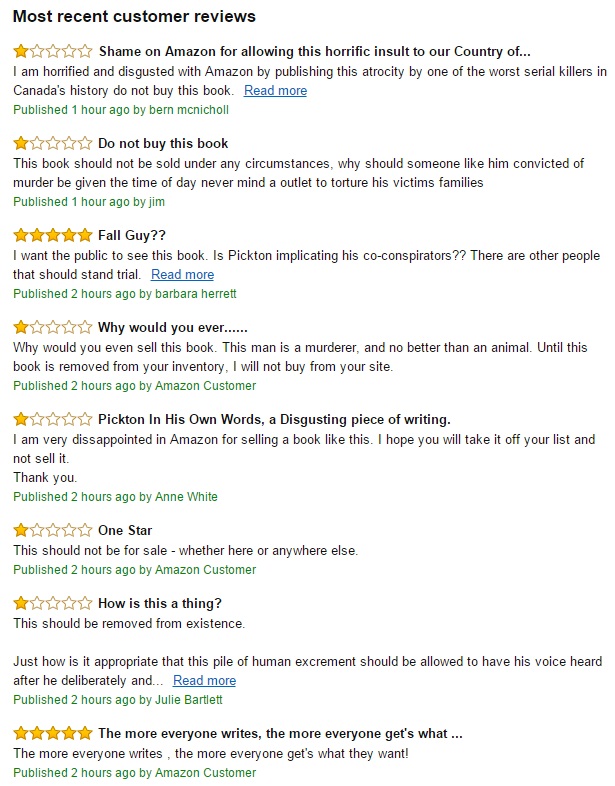The width and height of the screenshot is (615, 786).
Task: Open 'Why would you ever......' review title
Action: [x=172, y=327]
